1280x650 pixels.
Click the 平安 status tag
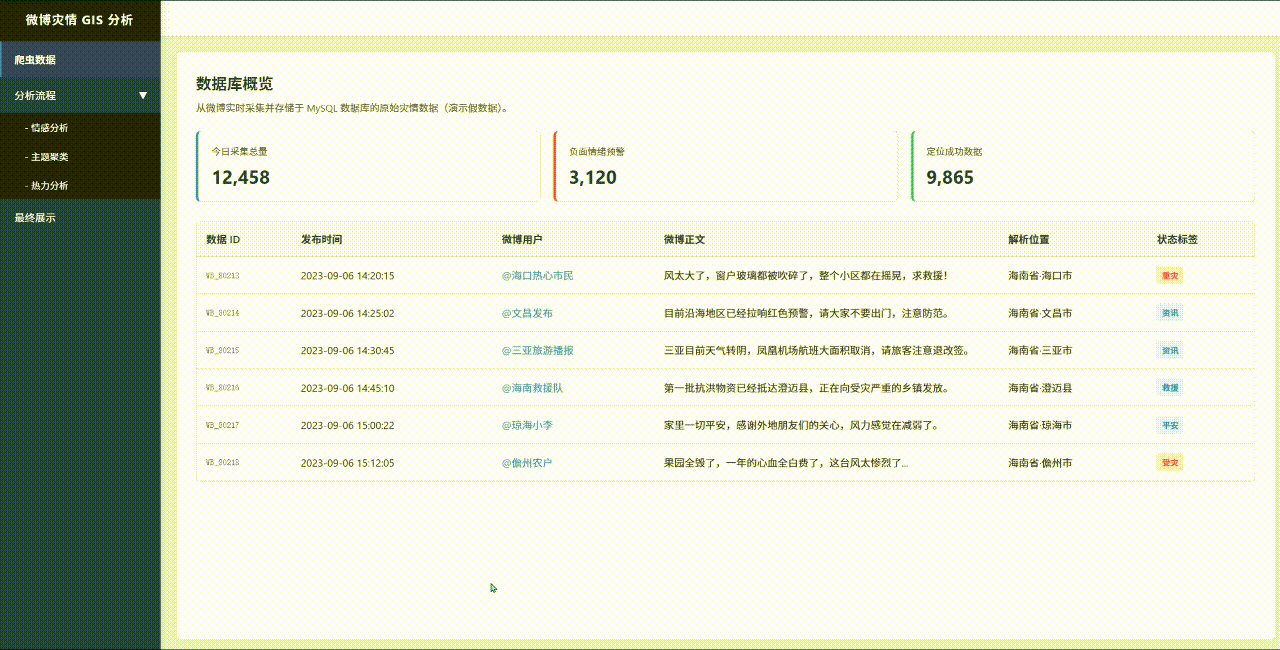pos(1169,426)
